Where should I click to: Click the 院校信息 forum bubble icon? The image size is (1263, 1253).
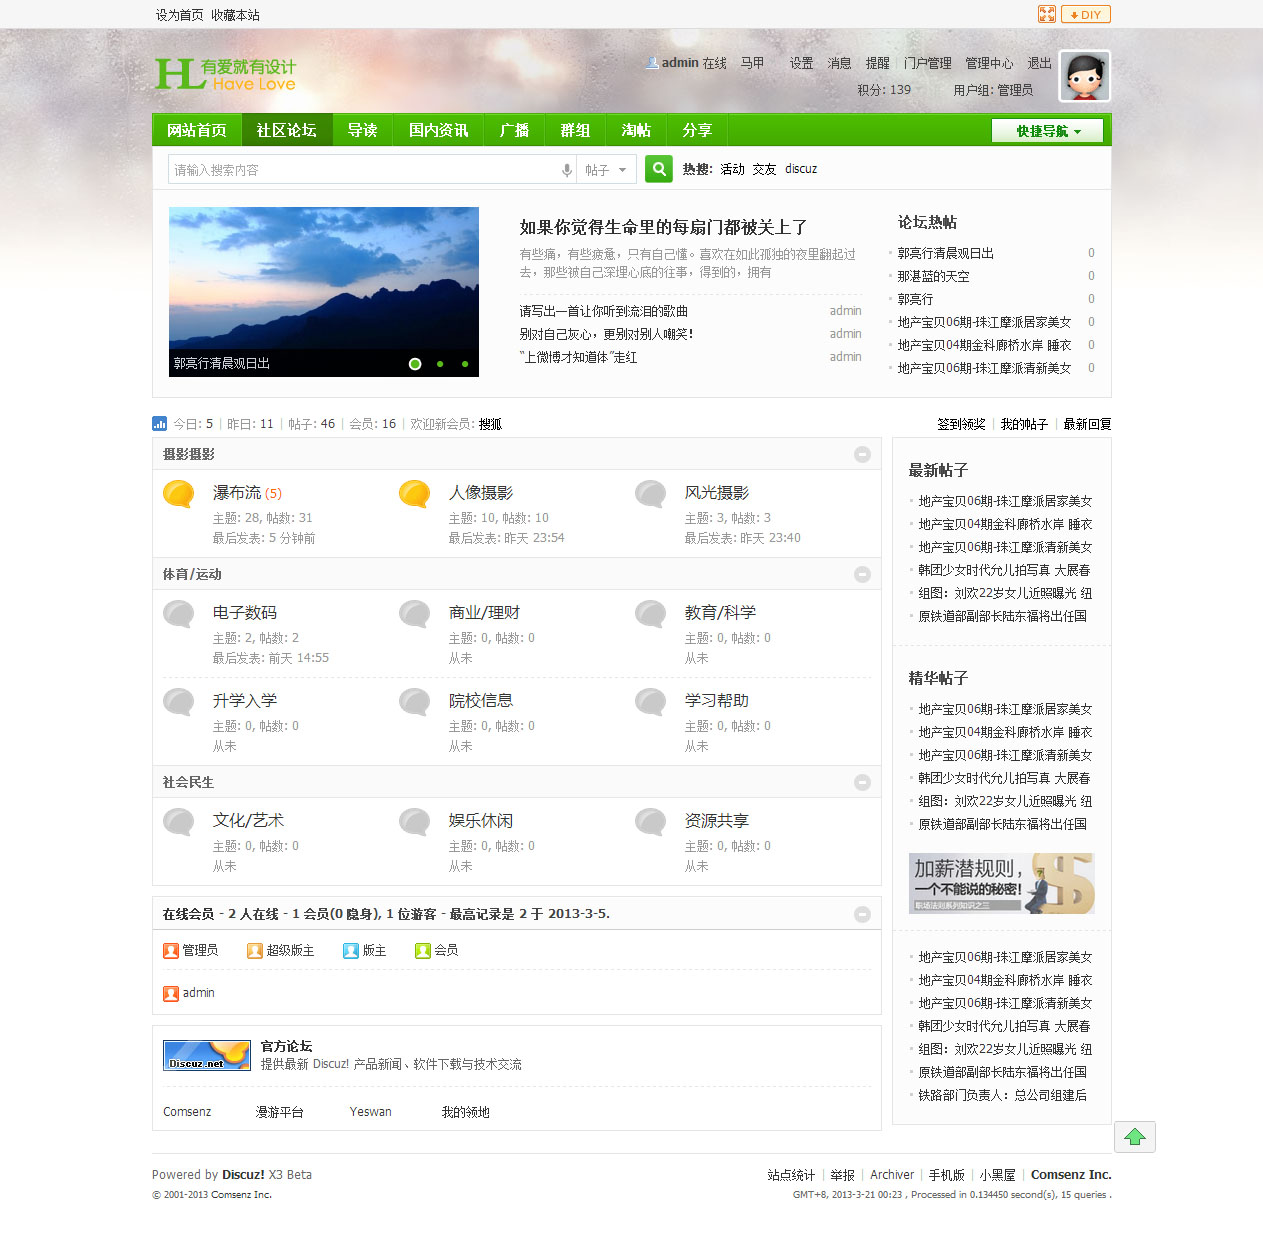click(x=415, y=702)
